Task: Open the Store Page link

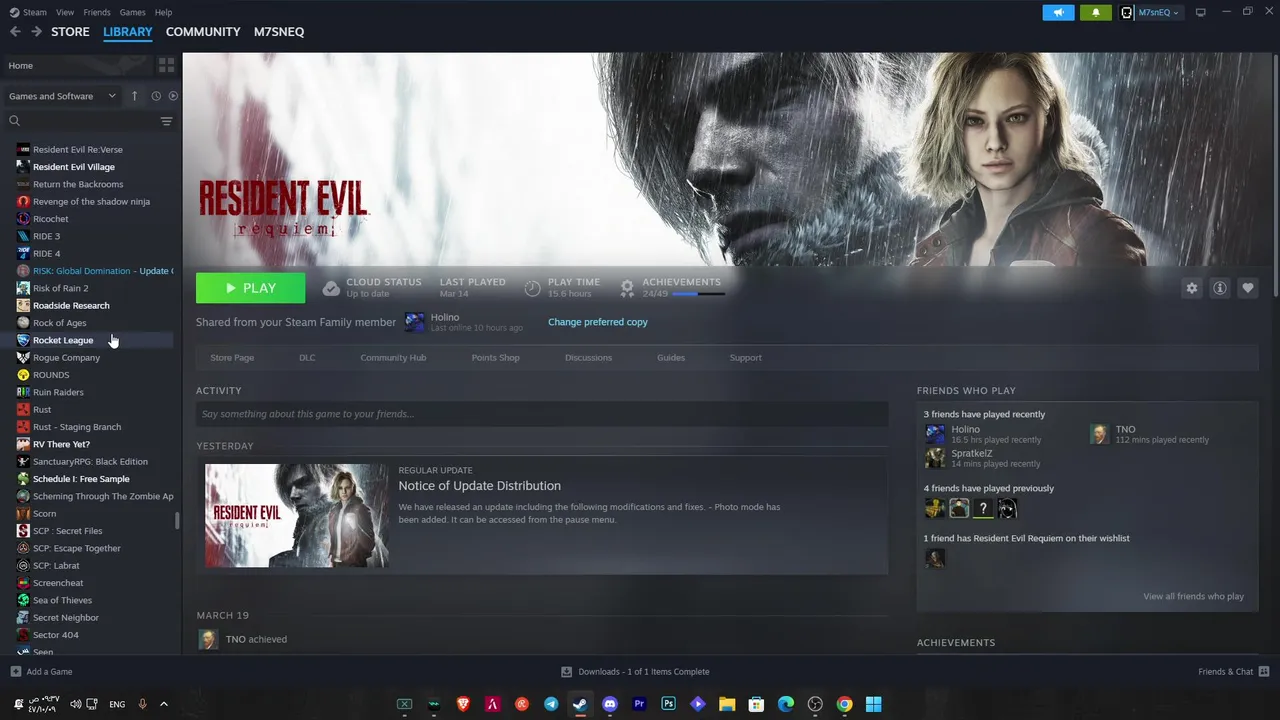Action: click(232, 358)
